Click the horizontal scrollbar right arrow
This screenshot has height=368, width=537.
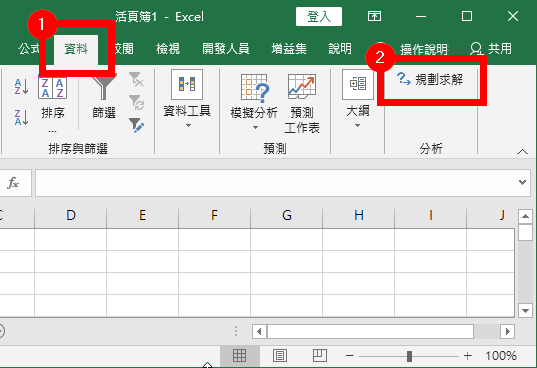pyautogui.click(x=508, y=331)
